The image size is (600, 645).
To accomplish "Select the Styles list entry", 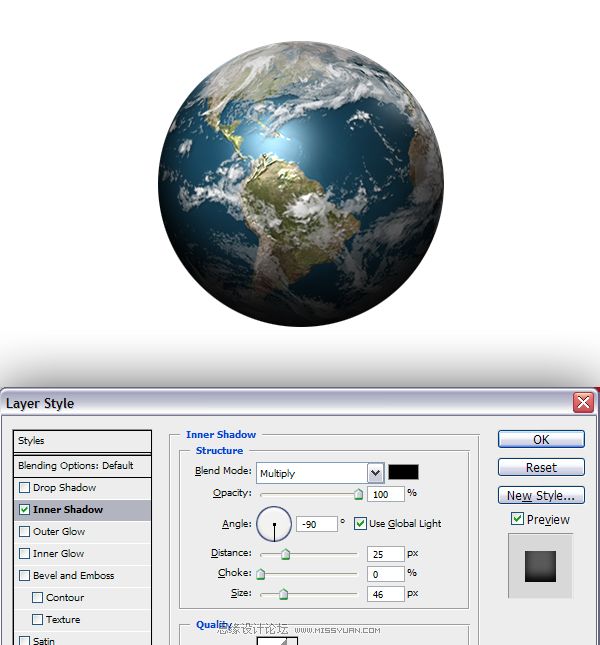I will click(x=82, y=441).
